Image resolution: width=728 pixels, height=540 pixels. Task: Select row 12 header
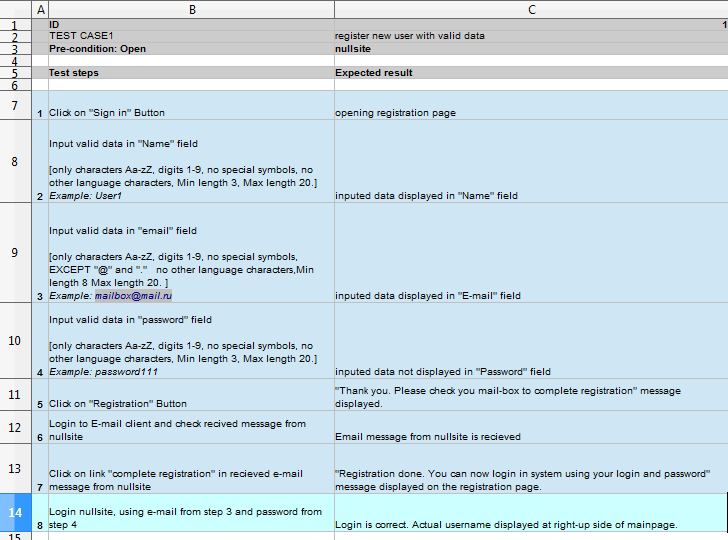pyautogui.click(x=15, y=427)
